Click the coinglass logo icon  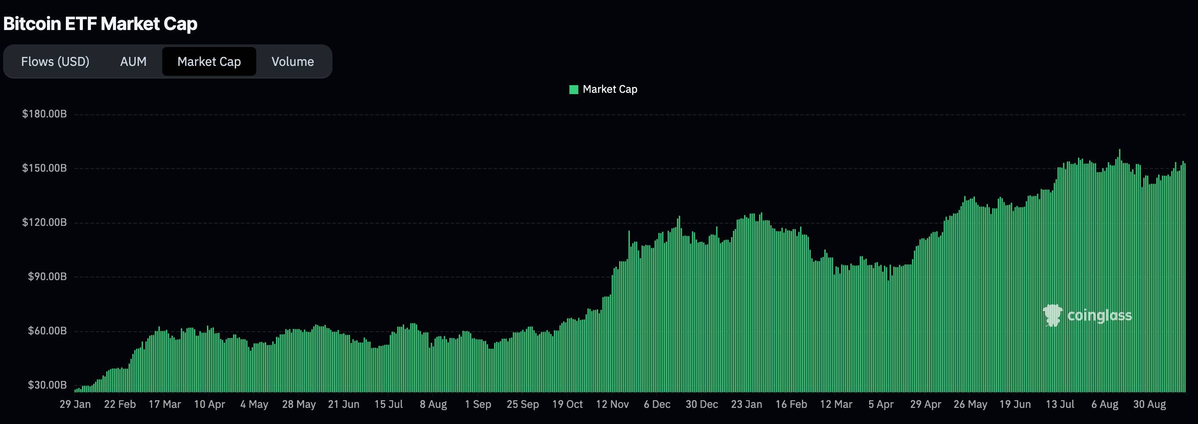coord(1051,316)
